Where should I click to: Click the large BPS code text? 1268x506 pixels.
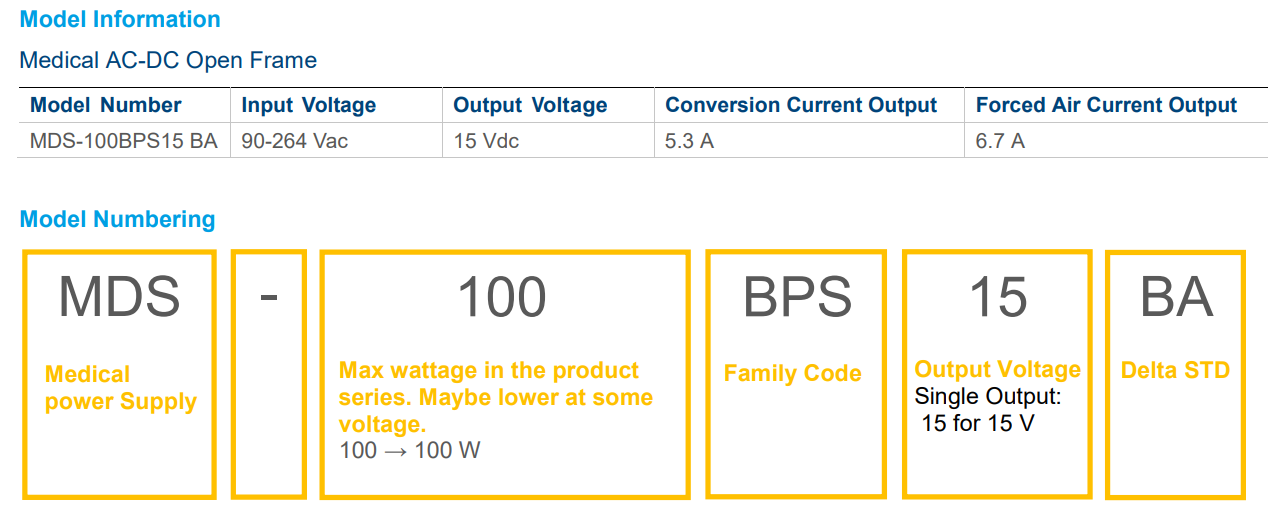pos(797,297)
